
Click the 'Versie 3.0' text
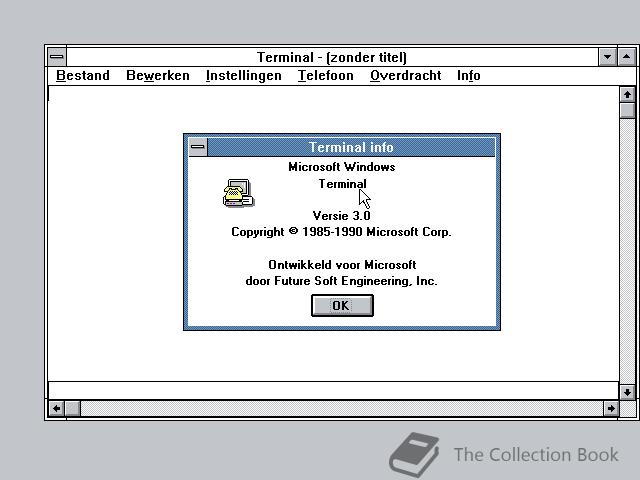click(x=342, y=216)
